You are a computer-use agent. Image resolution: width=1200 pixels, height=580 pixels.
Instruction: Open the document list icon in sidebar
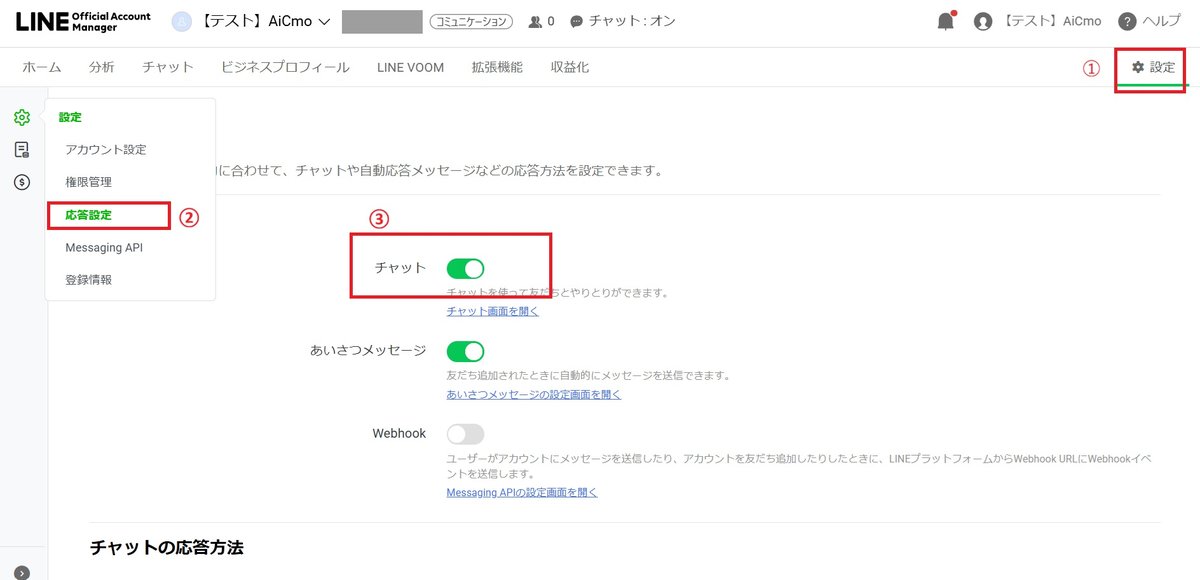point(22,150)
